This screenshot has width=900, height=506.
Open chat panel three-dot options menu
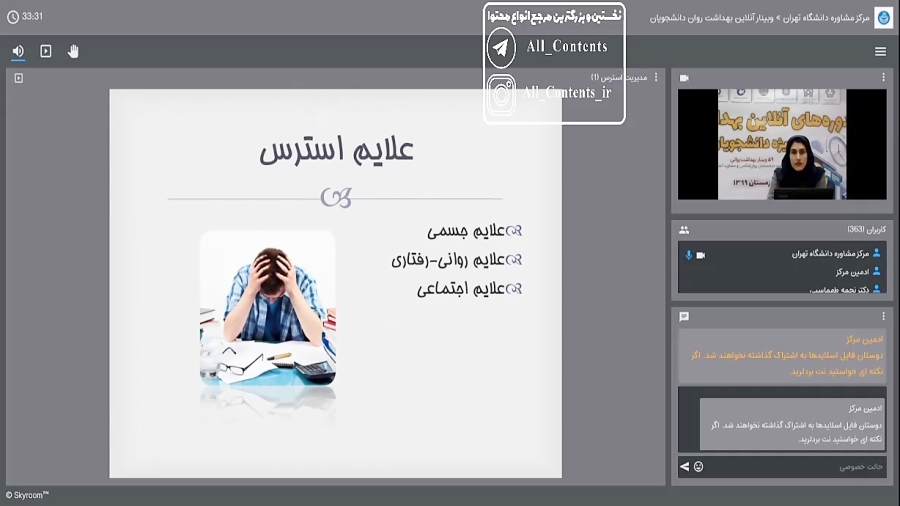click(883, 316)
